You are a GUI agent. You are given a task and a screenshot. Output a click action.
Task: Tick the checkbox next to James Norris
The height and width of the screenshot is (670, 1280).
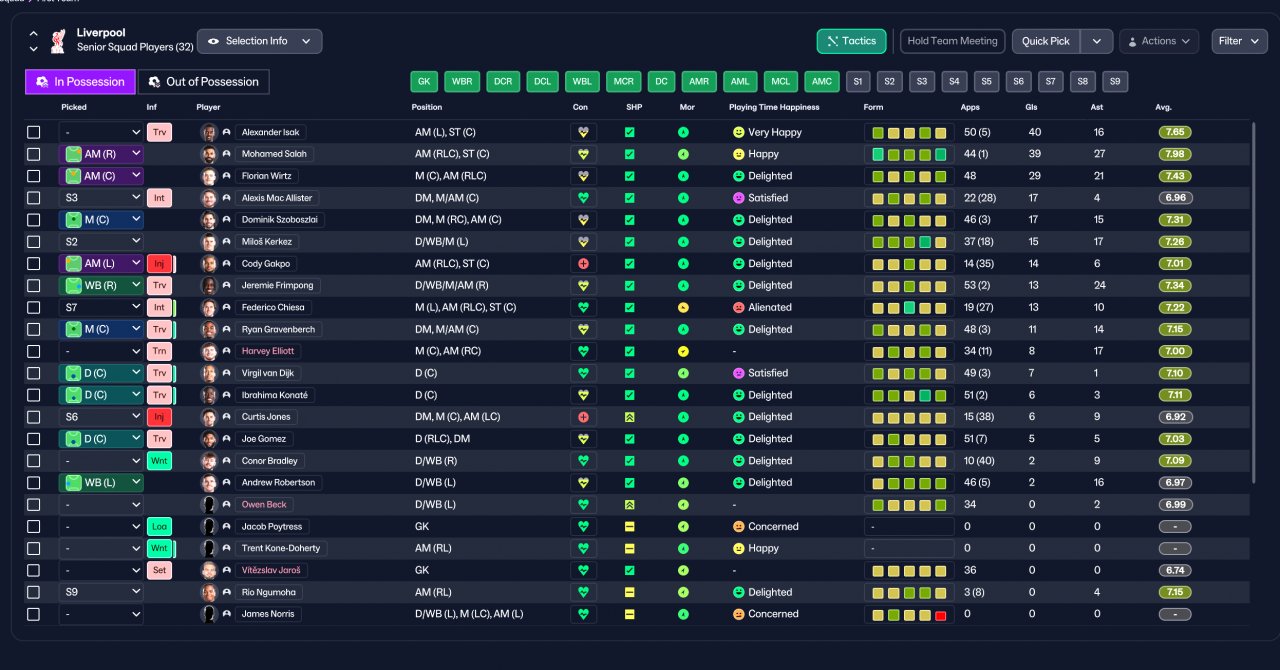34,614
